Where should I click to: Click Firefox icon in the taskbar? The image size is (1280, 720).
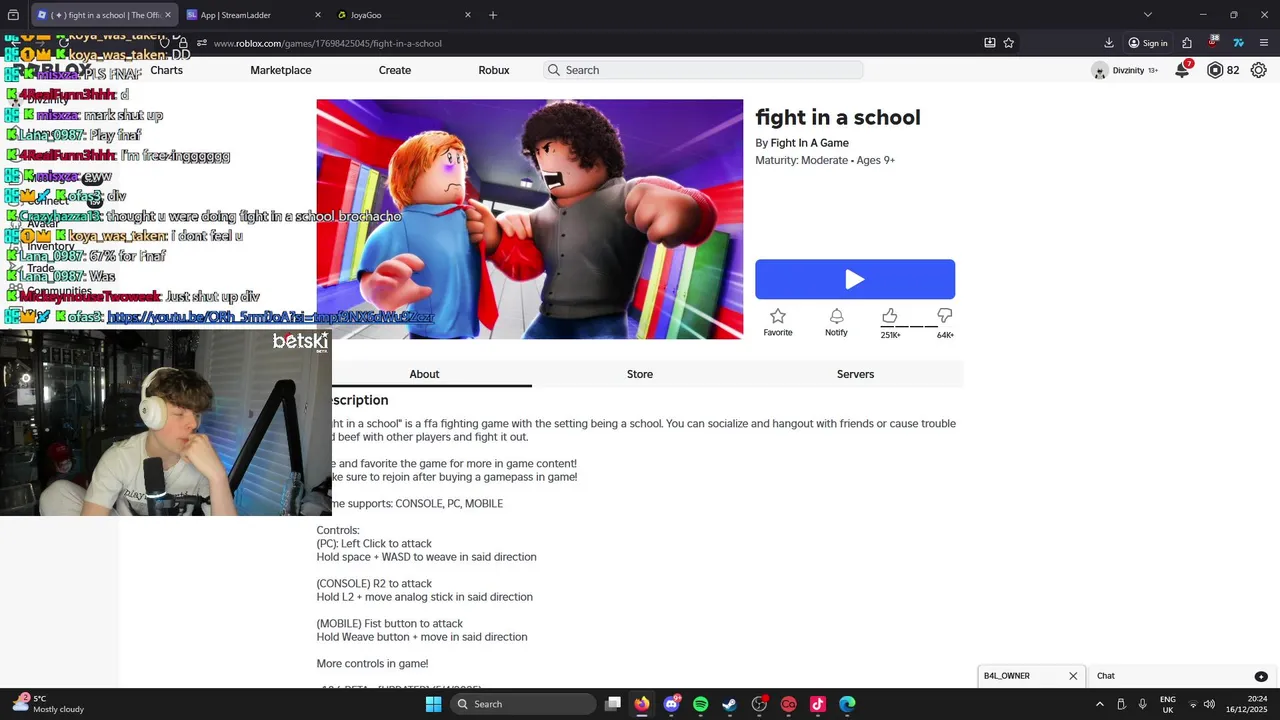[642, 704]
